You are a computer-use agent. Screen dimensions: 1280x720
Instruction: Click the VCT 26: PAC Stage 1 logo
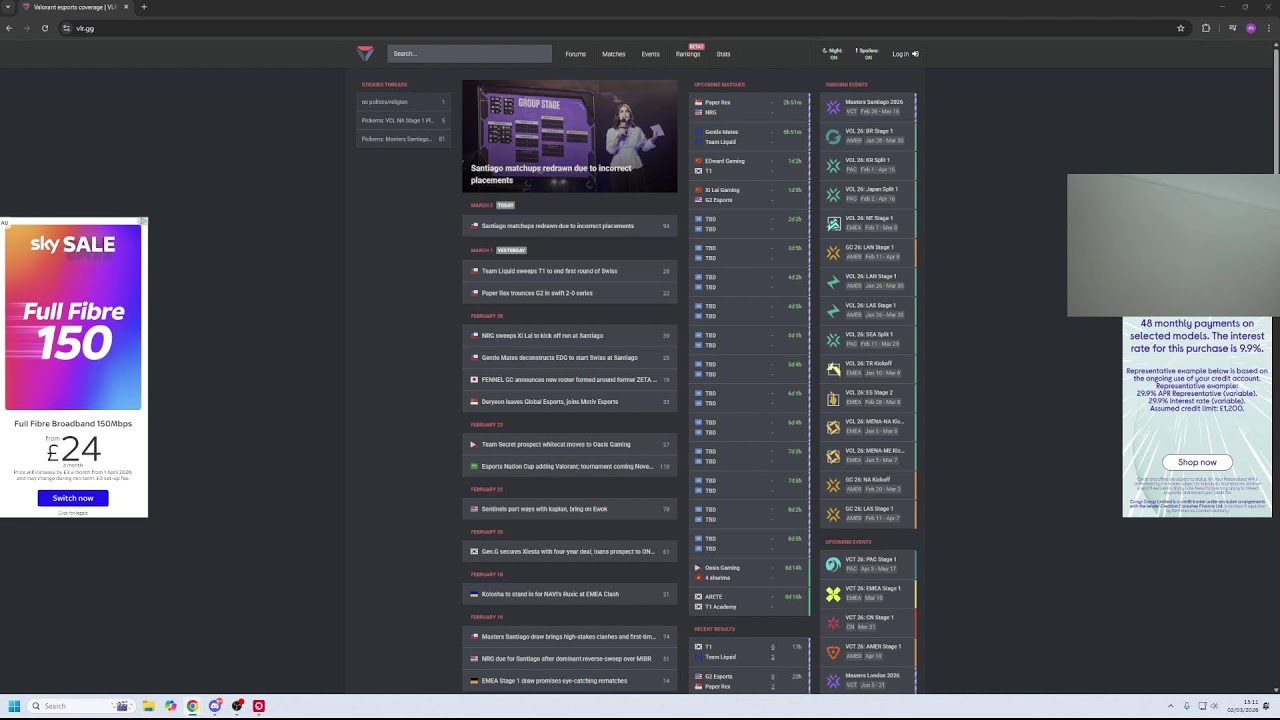tap(833, 564)
